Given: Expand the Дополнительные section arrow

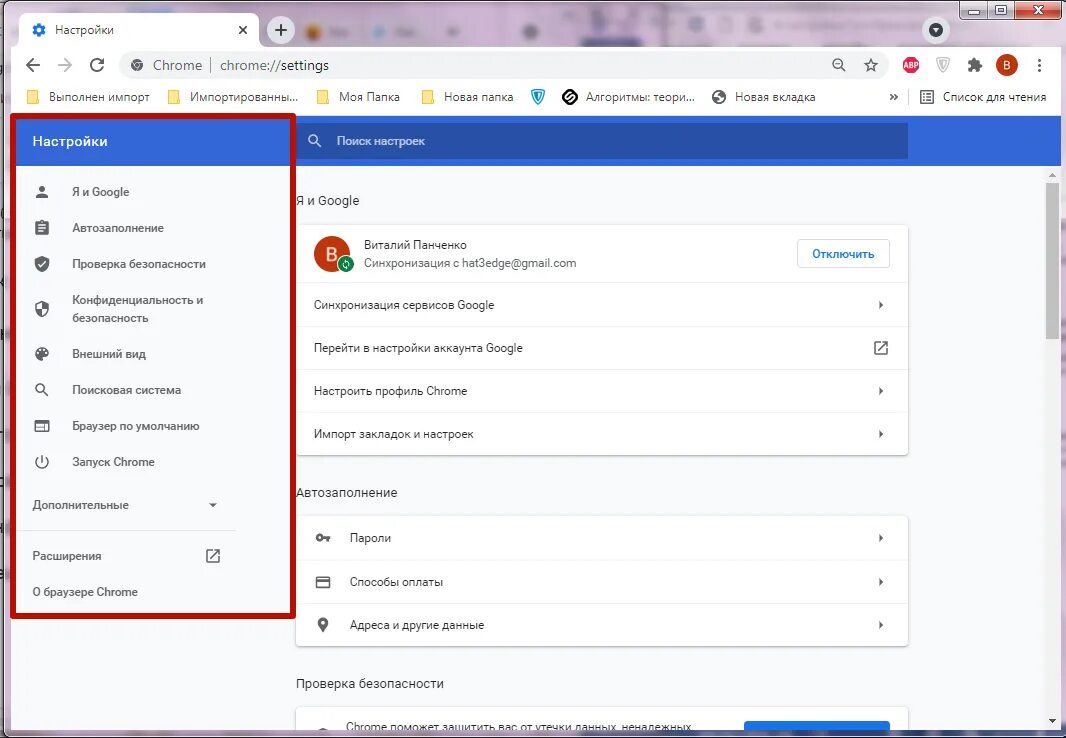Looking at the screenshot, I should click(213, 505).
